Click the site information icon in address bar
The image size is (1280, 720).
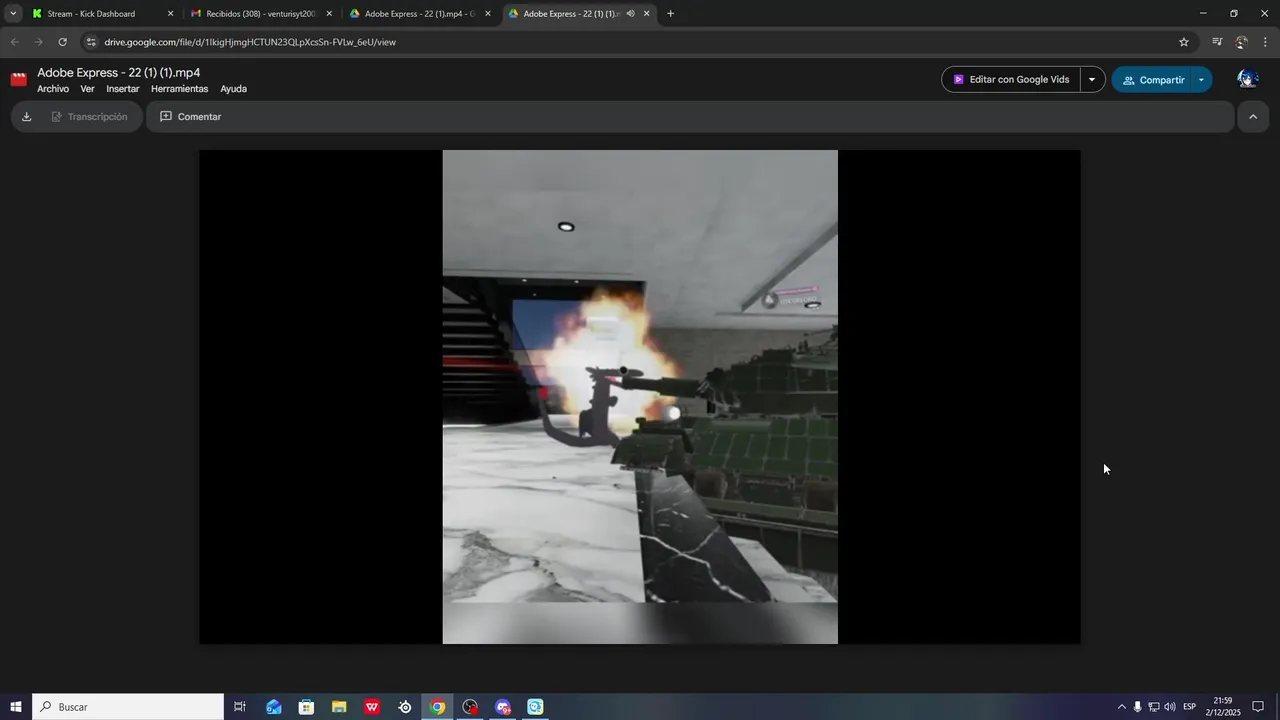[91, 42]
